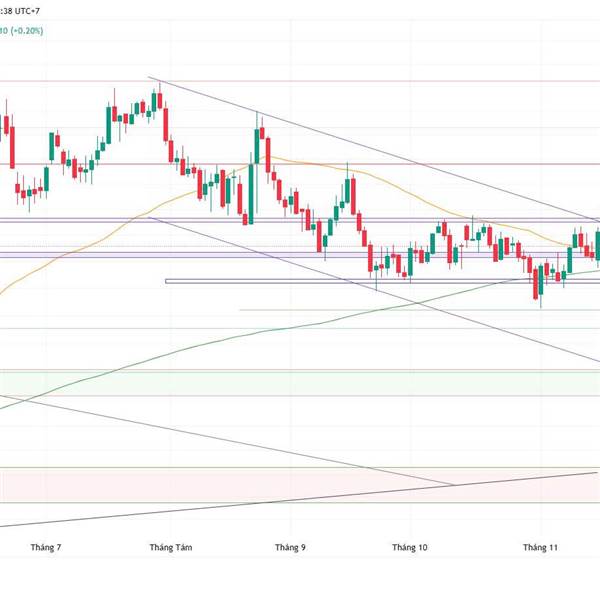Click the (+0.20%) price change value
Viewport: 600px width, 600px height.
[x=27, y=31]
